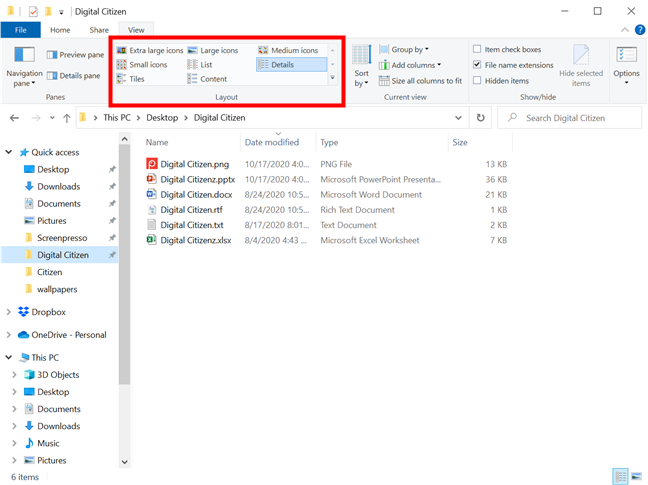Open the Sort by menu

(361, 67)
